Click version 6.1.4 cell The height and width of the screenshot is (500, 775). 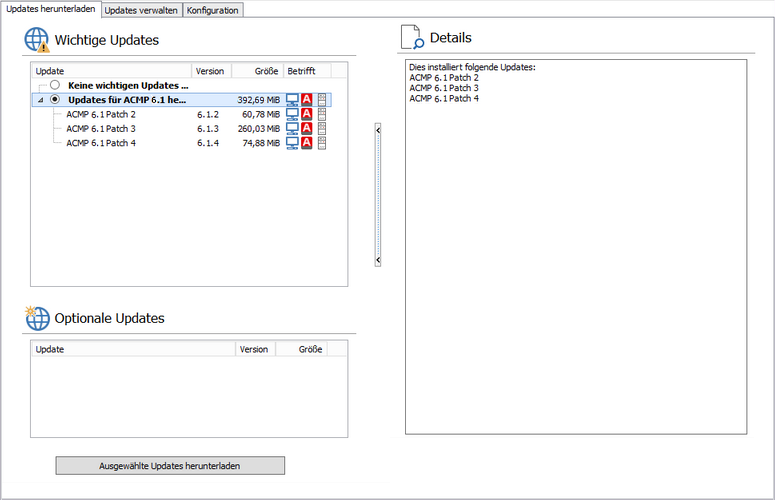click(x=208, y=143)
